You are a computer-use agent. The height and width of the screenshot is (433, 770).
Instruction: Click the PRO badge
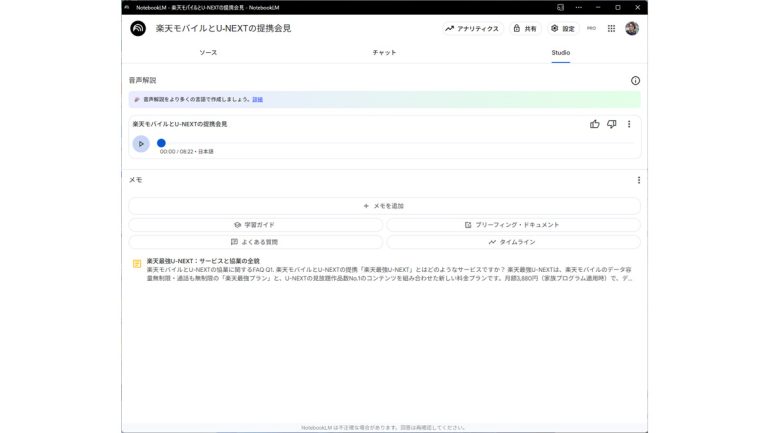pyautogui.click(x=591, y=28)
